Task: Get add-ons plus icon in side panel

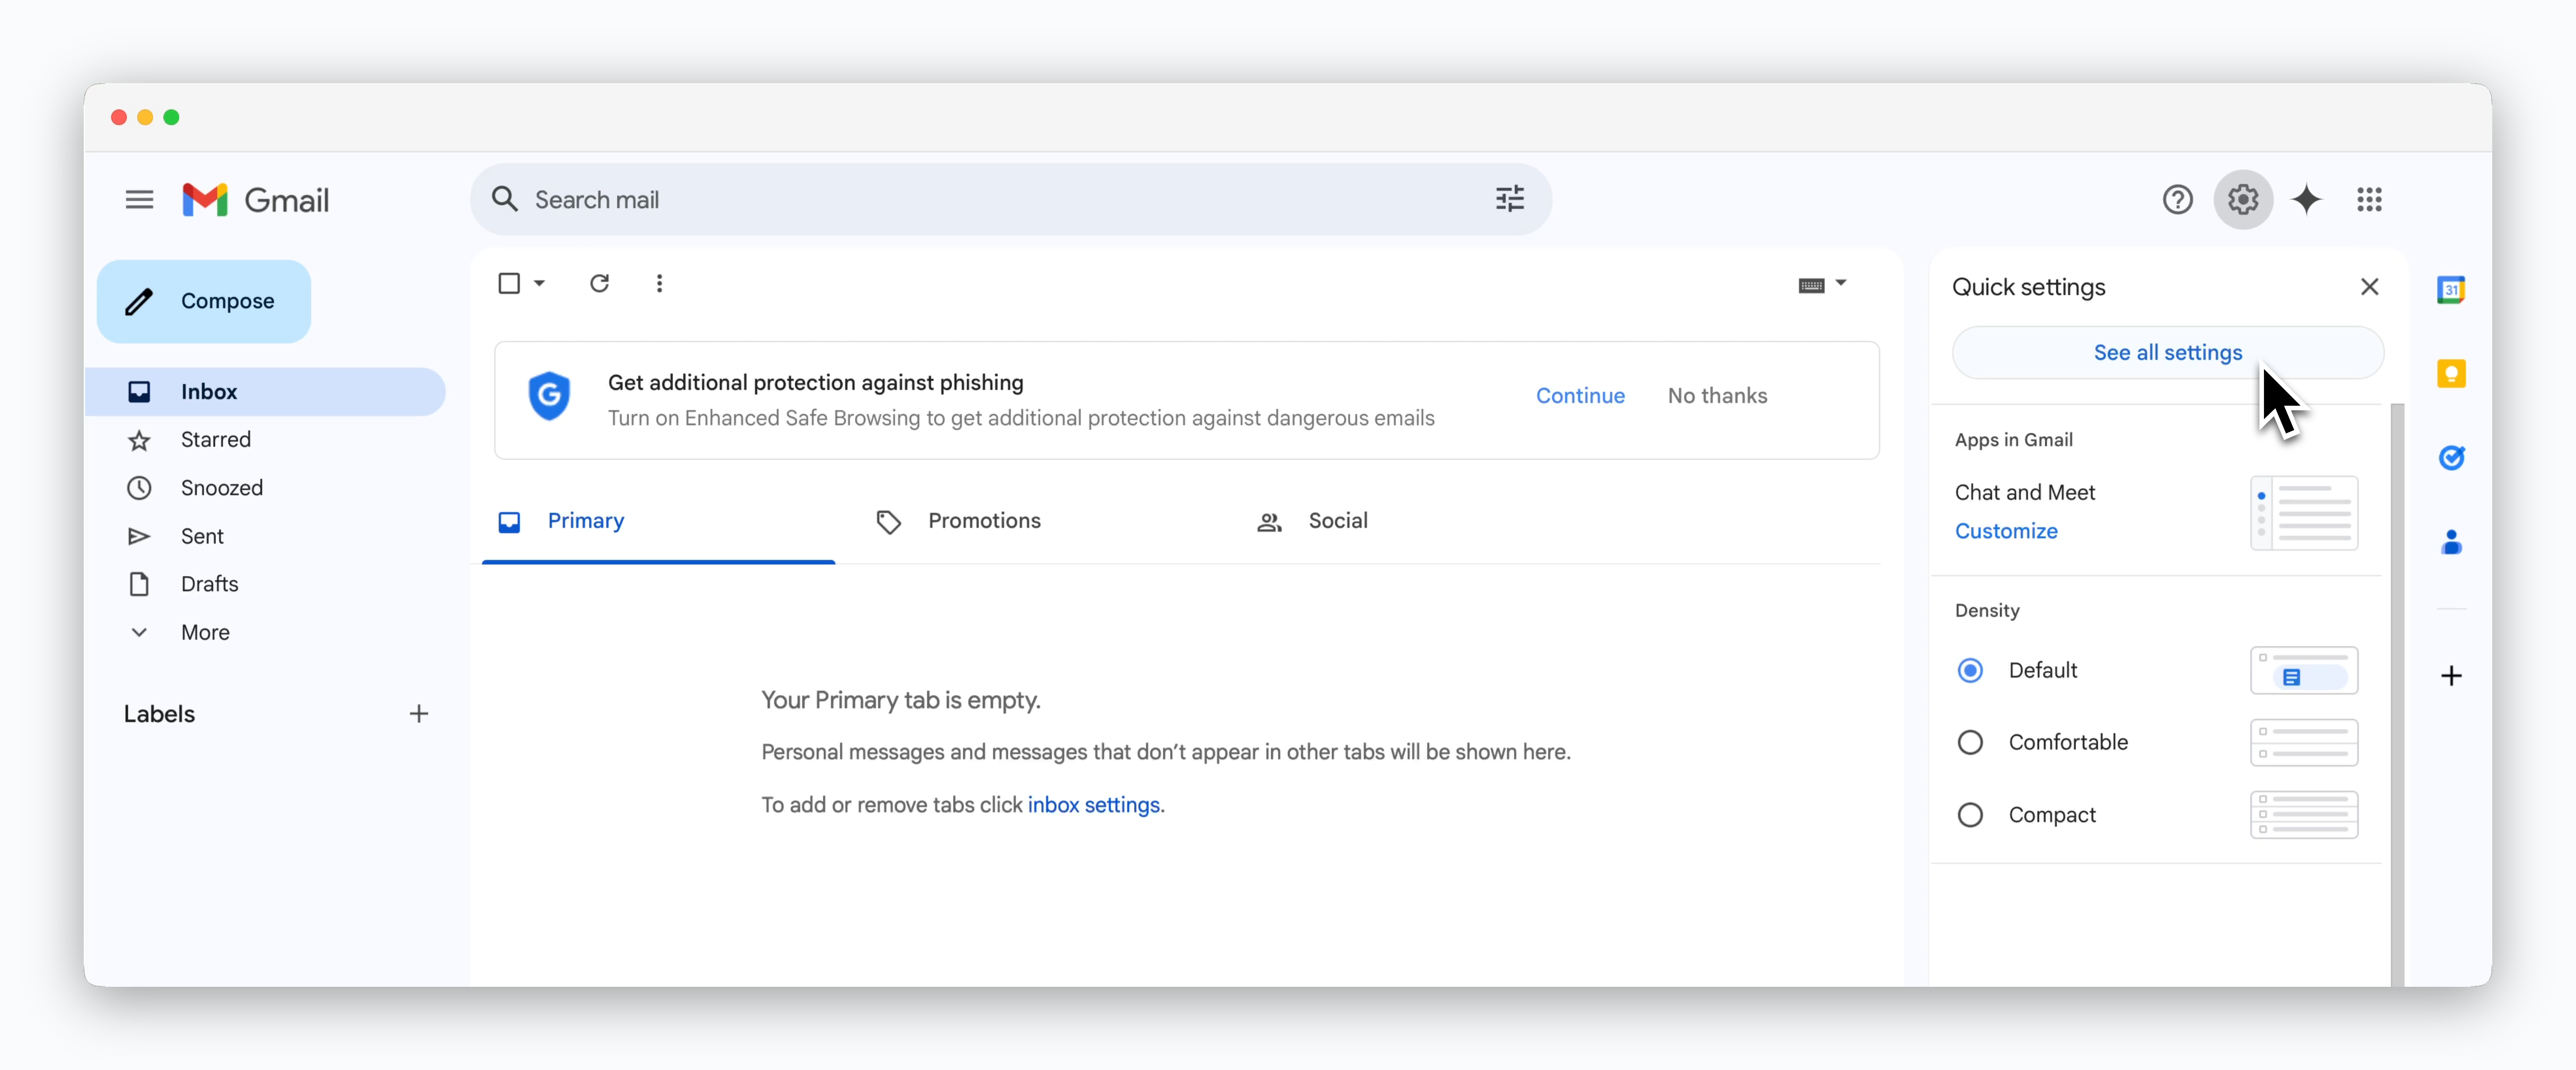Action: coord(2450,676)
